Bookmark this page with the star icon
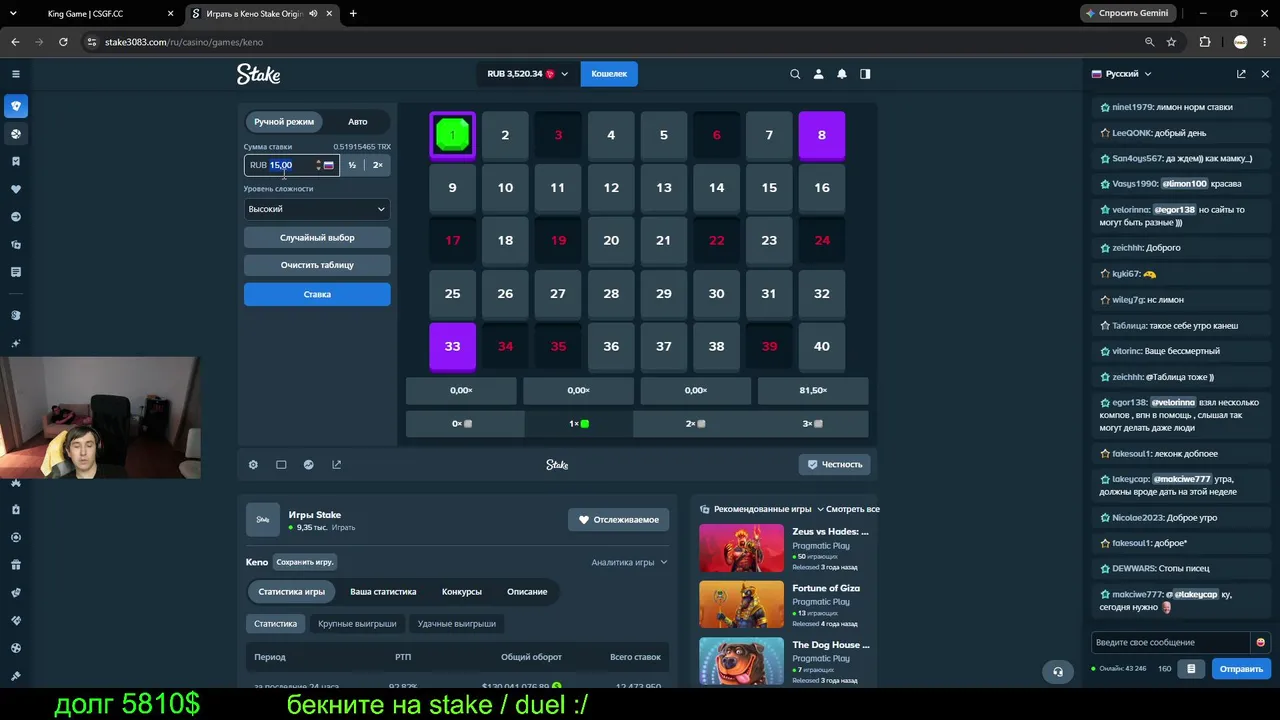The image size is (1280, 720). point(1171,42)
